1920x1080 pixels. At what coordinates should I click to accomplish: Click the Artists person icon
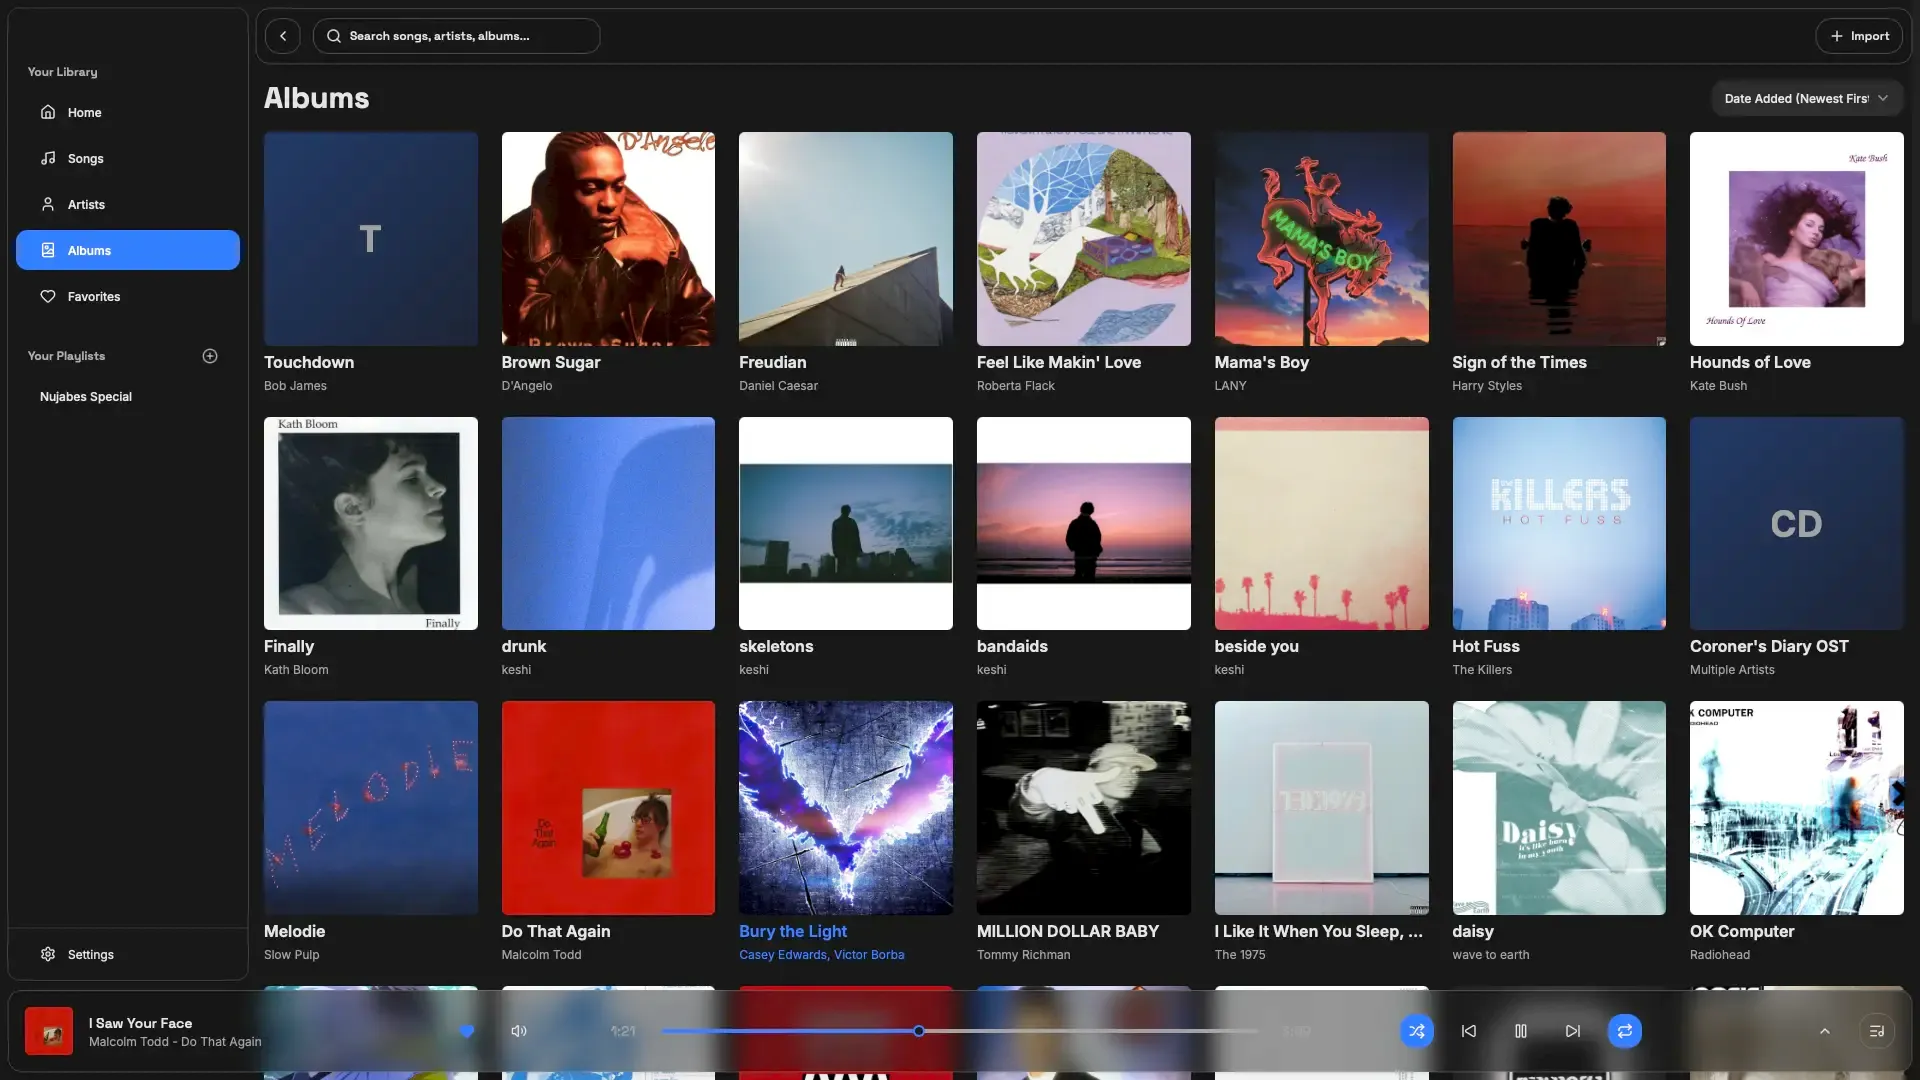coord(48,204)
